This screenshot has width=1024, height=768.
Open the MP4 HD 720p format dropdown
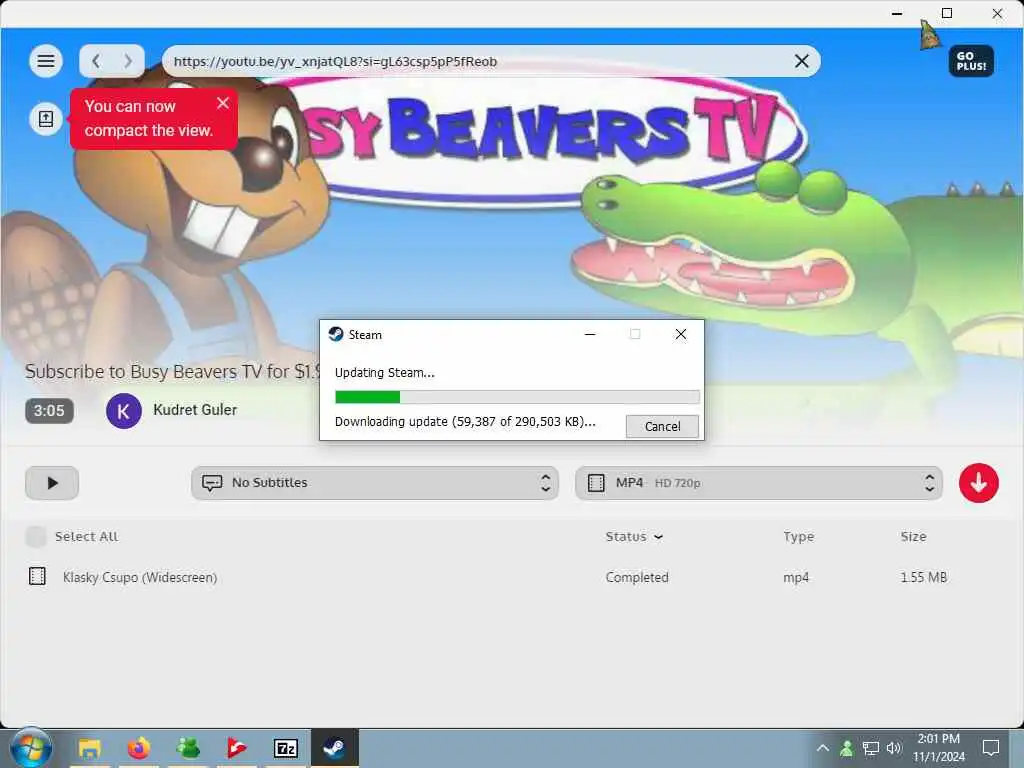point(759,483)
